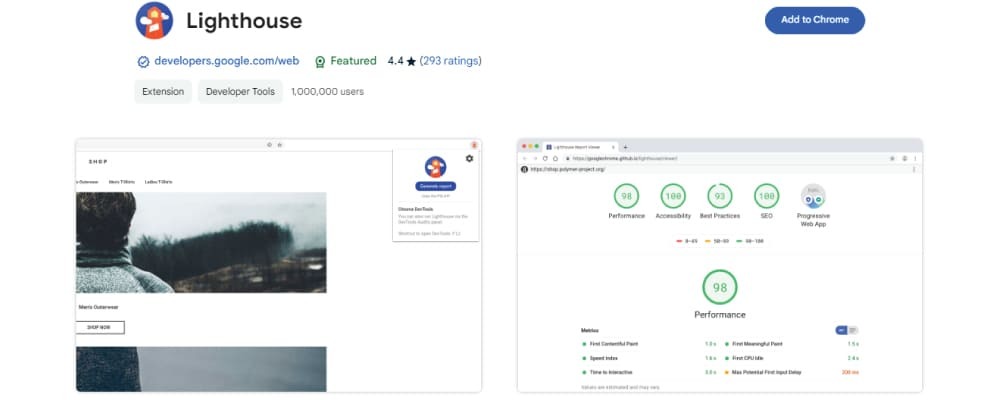Click the green Featured award badge icon
The width and height of the screenshot is (1000, 400).
coord(320,61)
